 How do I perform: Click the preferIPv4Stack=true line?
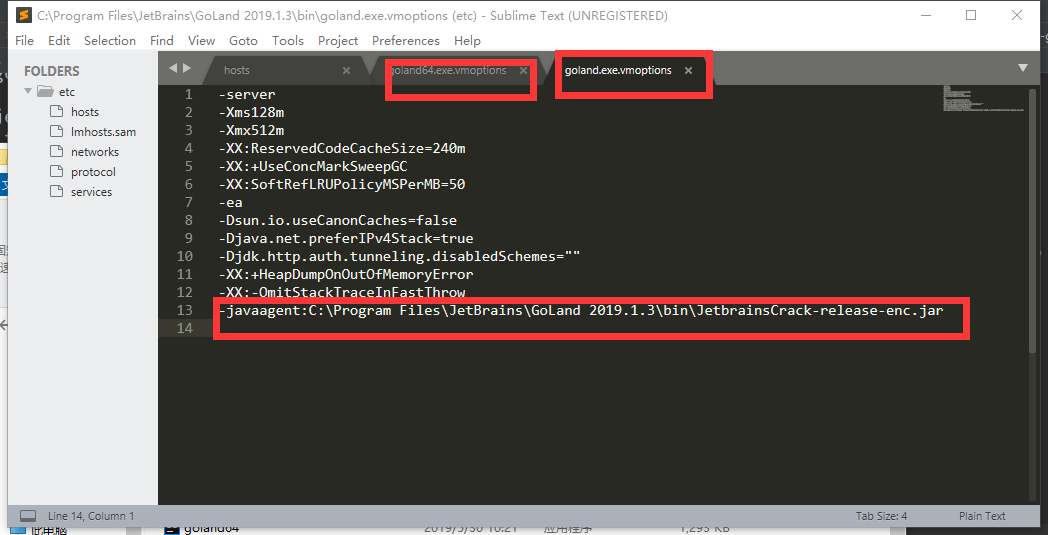click(x=346, y=238)
